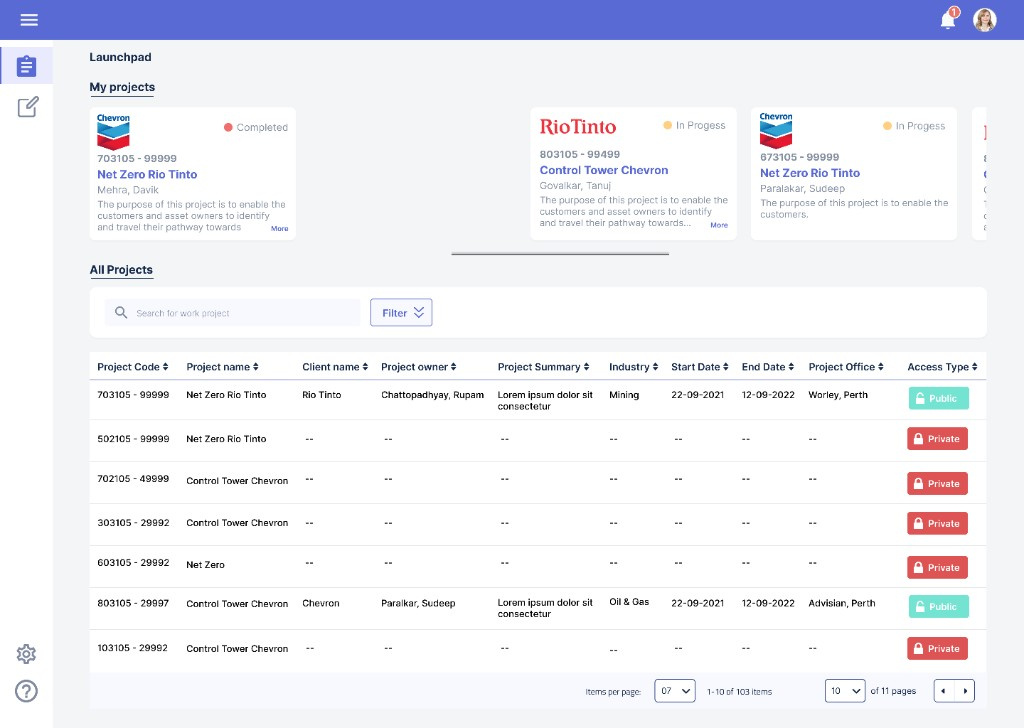Focus the Search for work project field
Image resolution: width=1024 pixels, height=728 pixels.
click(232, 313)
